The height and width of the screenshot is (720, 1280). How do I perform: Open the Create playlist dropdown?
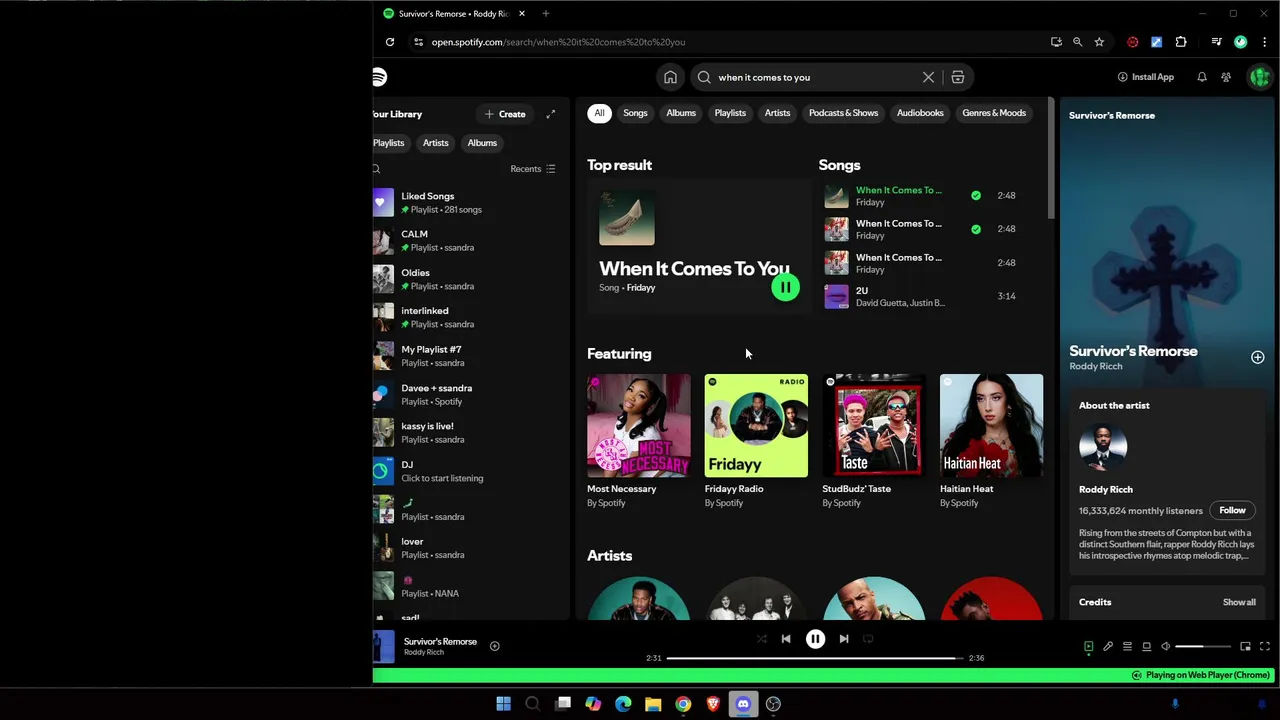(505, 114)
